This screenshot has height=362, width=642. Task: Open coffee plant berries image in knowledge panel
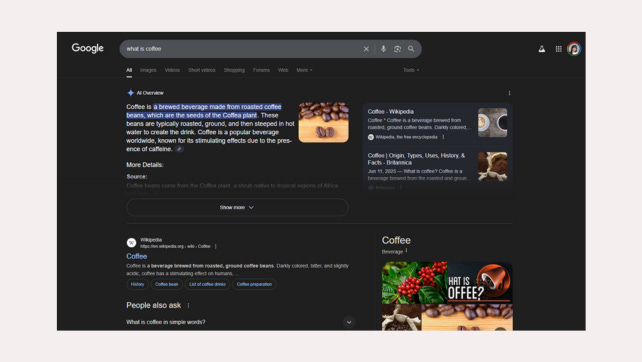click(x=414, y=283)
